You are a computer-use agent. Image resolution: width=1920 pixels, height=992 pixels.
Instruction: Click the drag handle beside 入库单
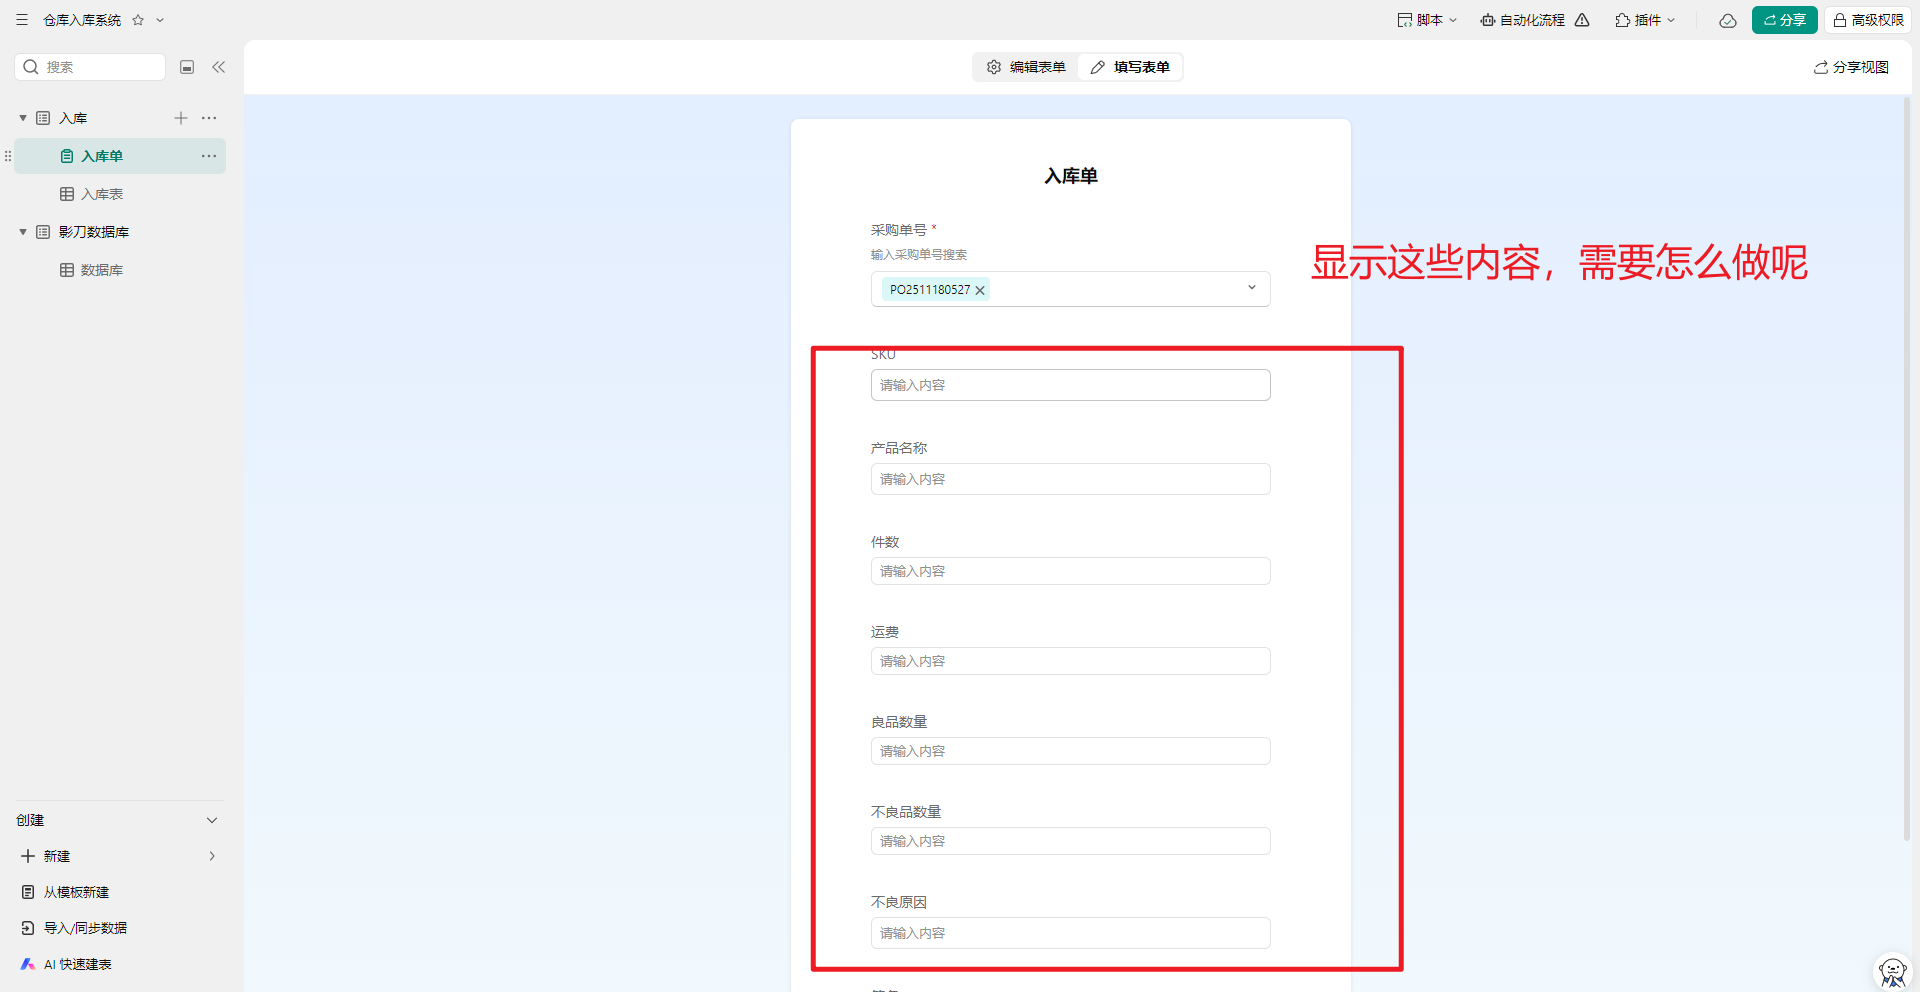pyautogui.click(x=8, y=156)
